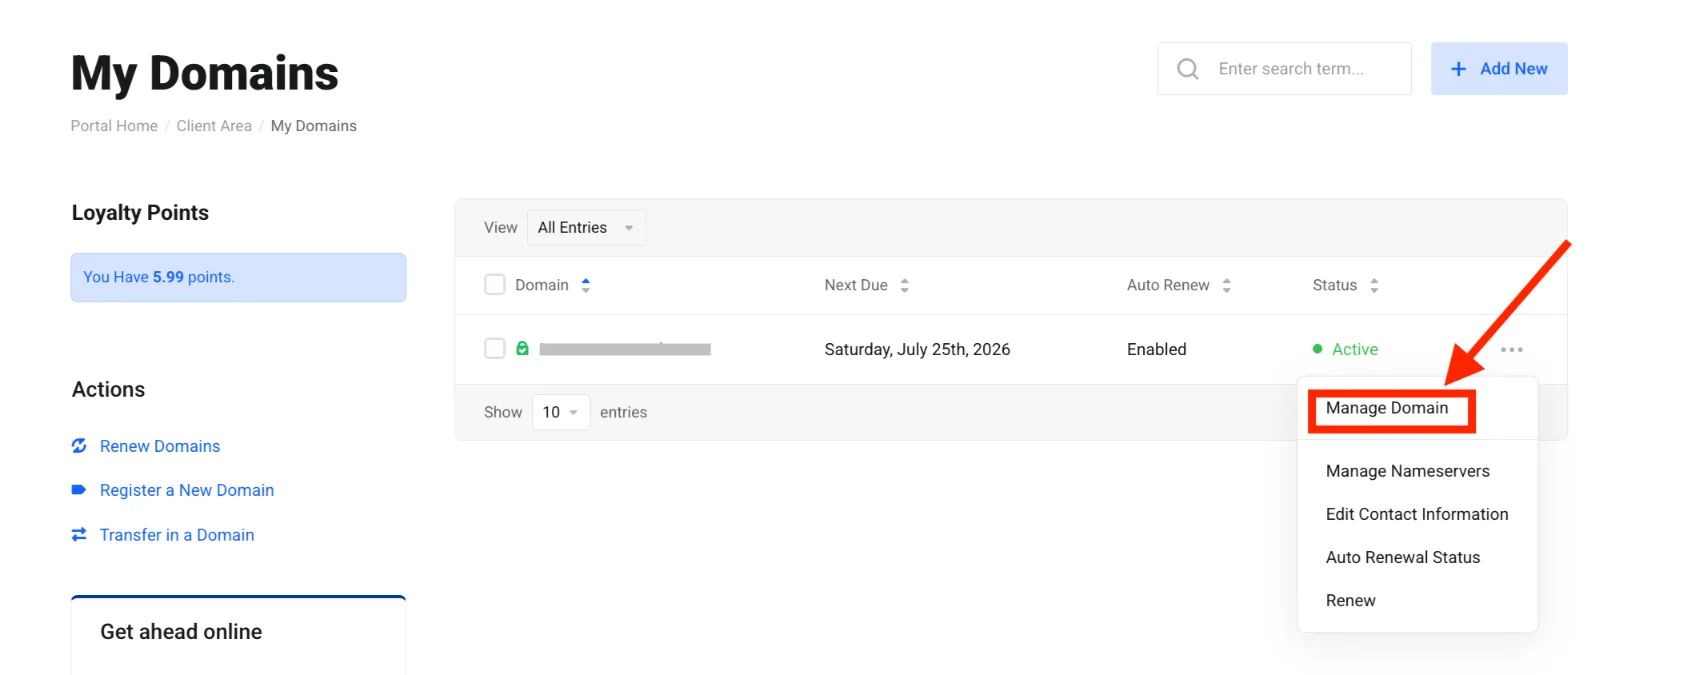Click the My Domains breadcrumb text

[314, 126]
